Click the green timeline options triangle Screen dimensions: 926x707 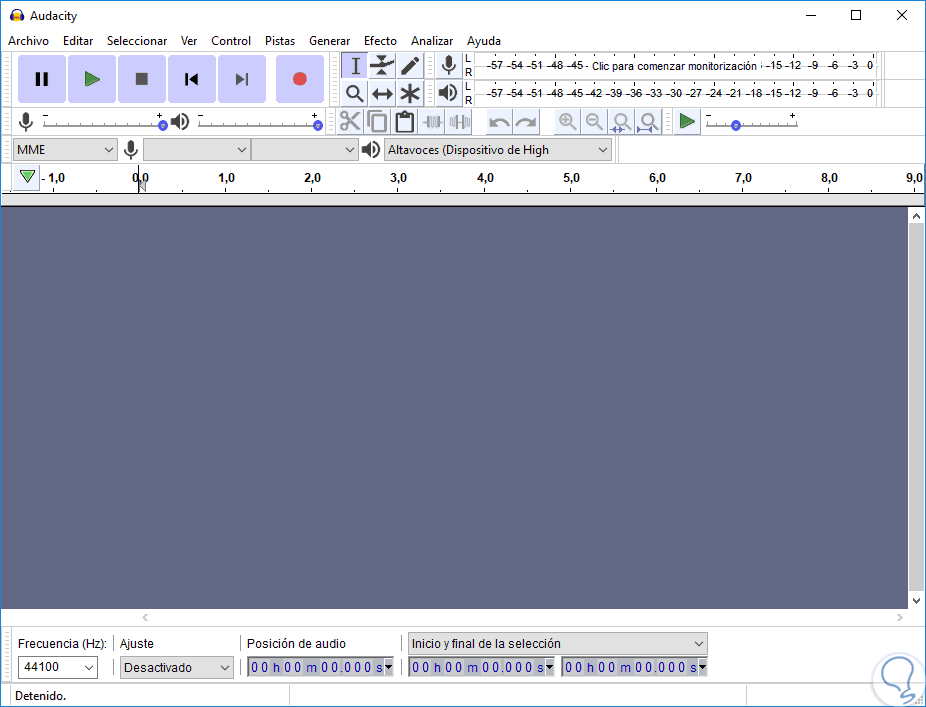click(x=27, y=177)
